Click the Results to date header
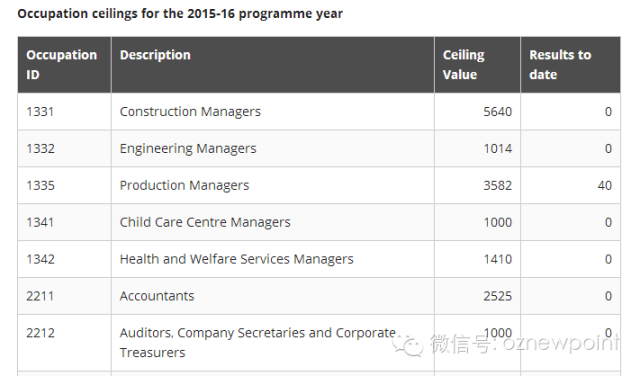The width and height of the screenshot is (640, 376). pyautogui.click(x=571, y=65)
